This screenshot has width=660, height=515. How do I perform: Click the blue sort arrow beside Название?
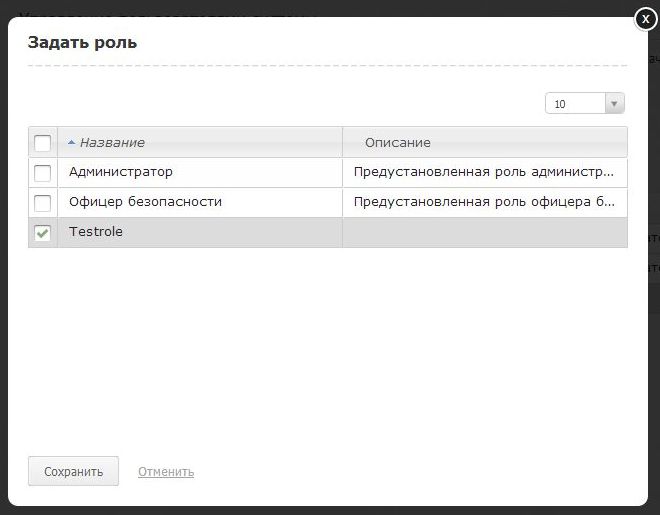71,143
